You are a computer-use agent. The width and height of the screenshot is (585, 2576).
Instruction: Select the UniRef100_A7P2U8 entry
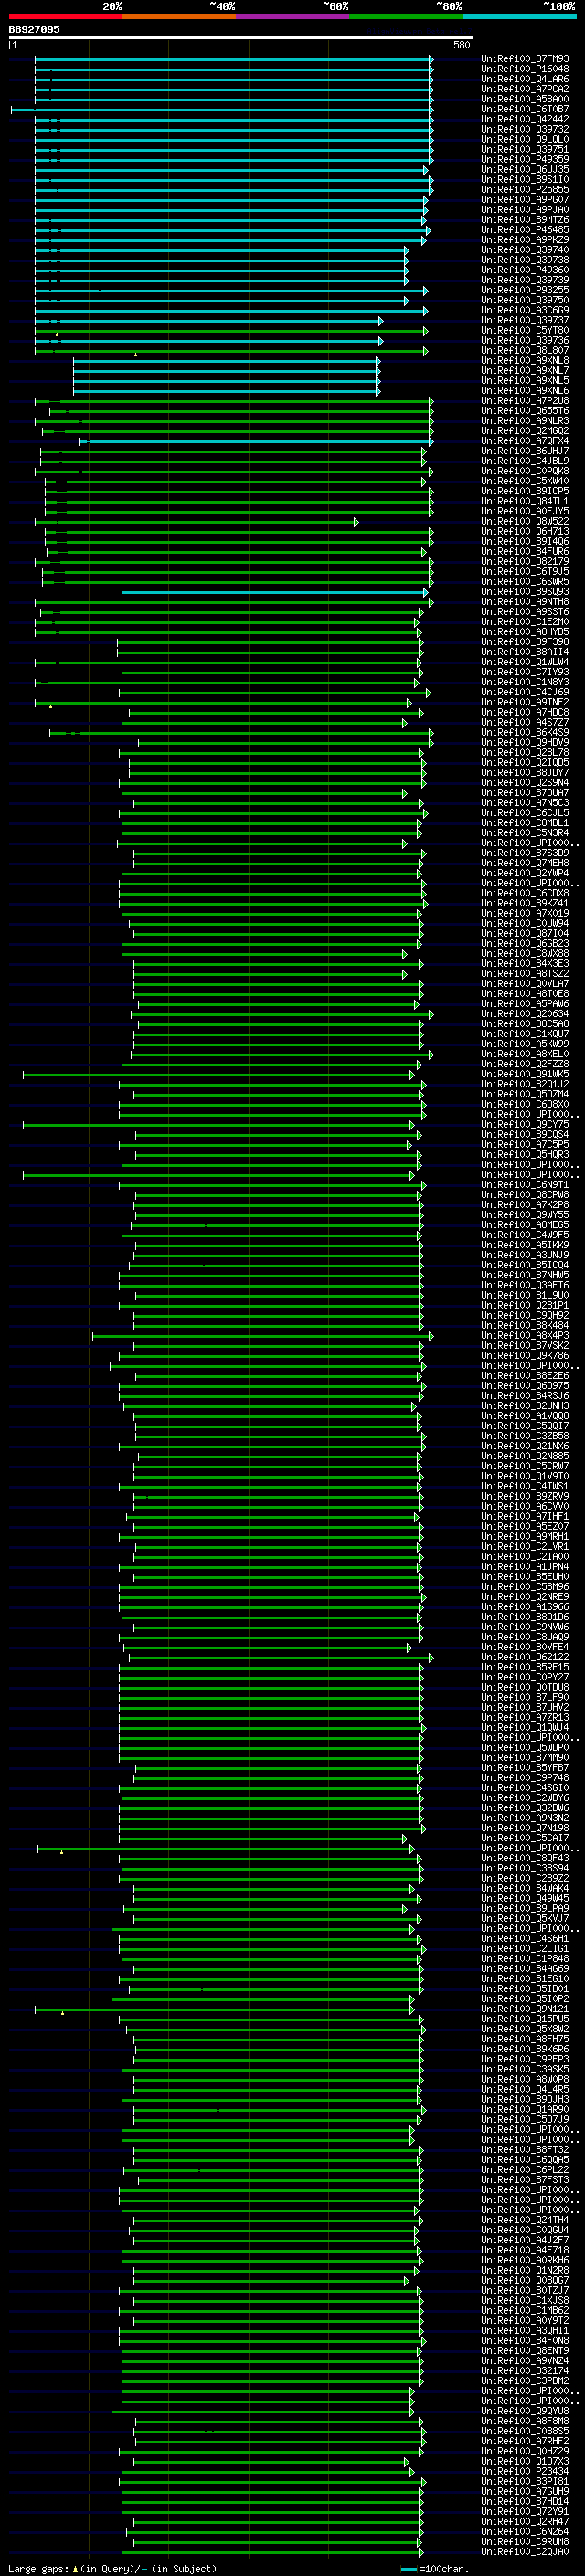click(525, 400)
